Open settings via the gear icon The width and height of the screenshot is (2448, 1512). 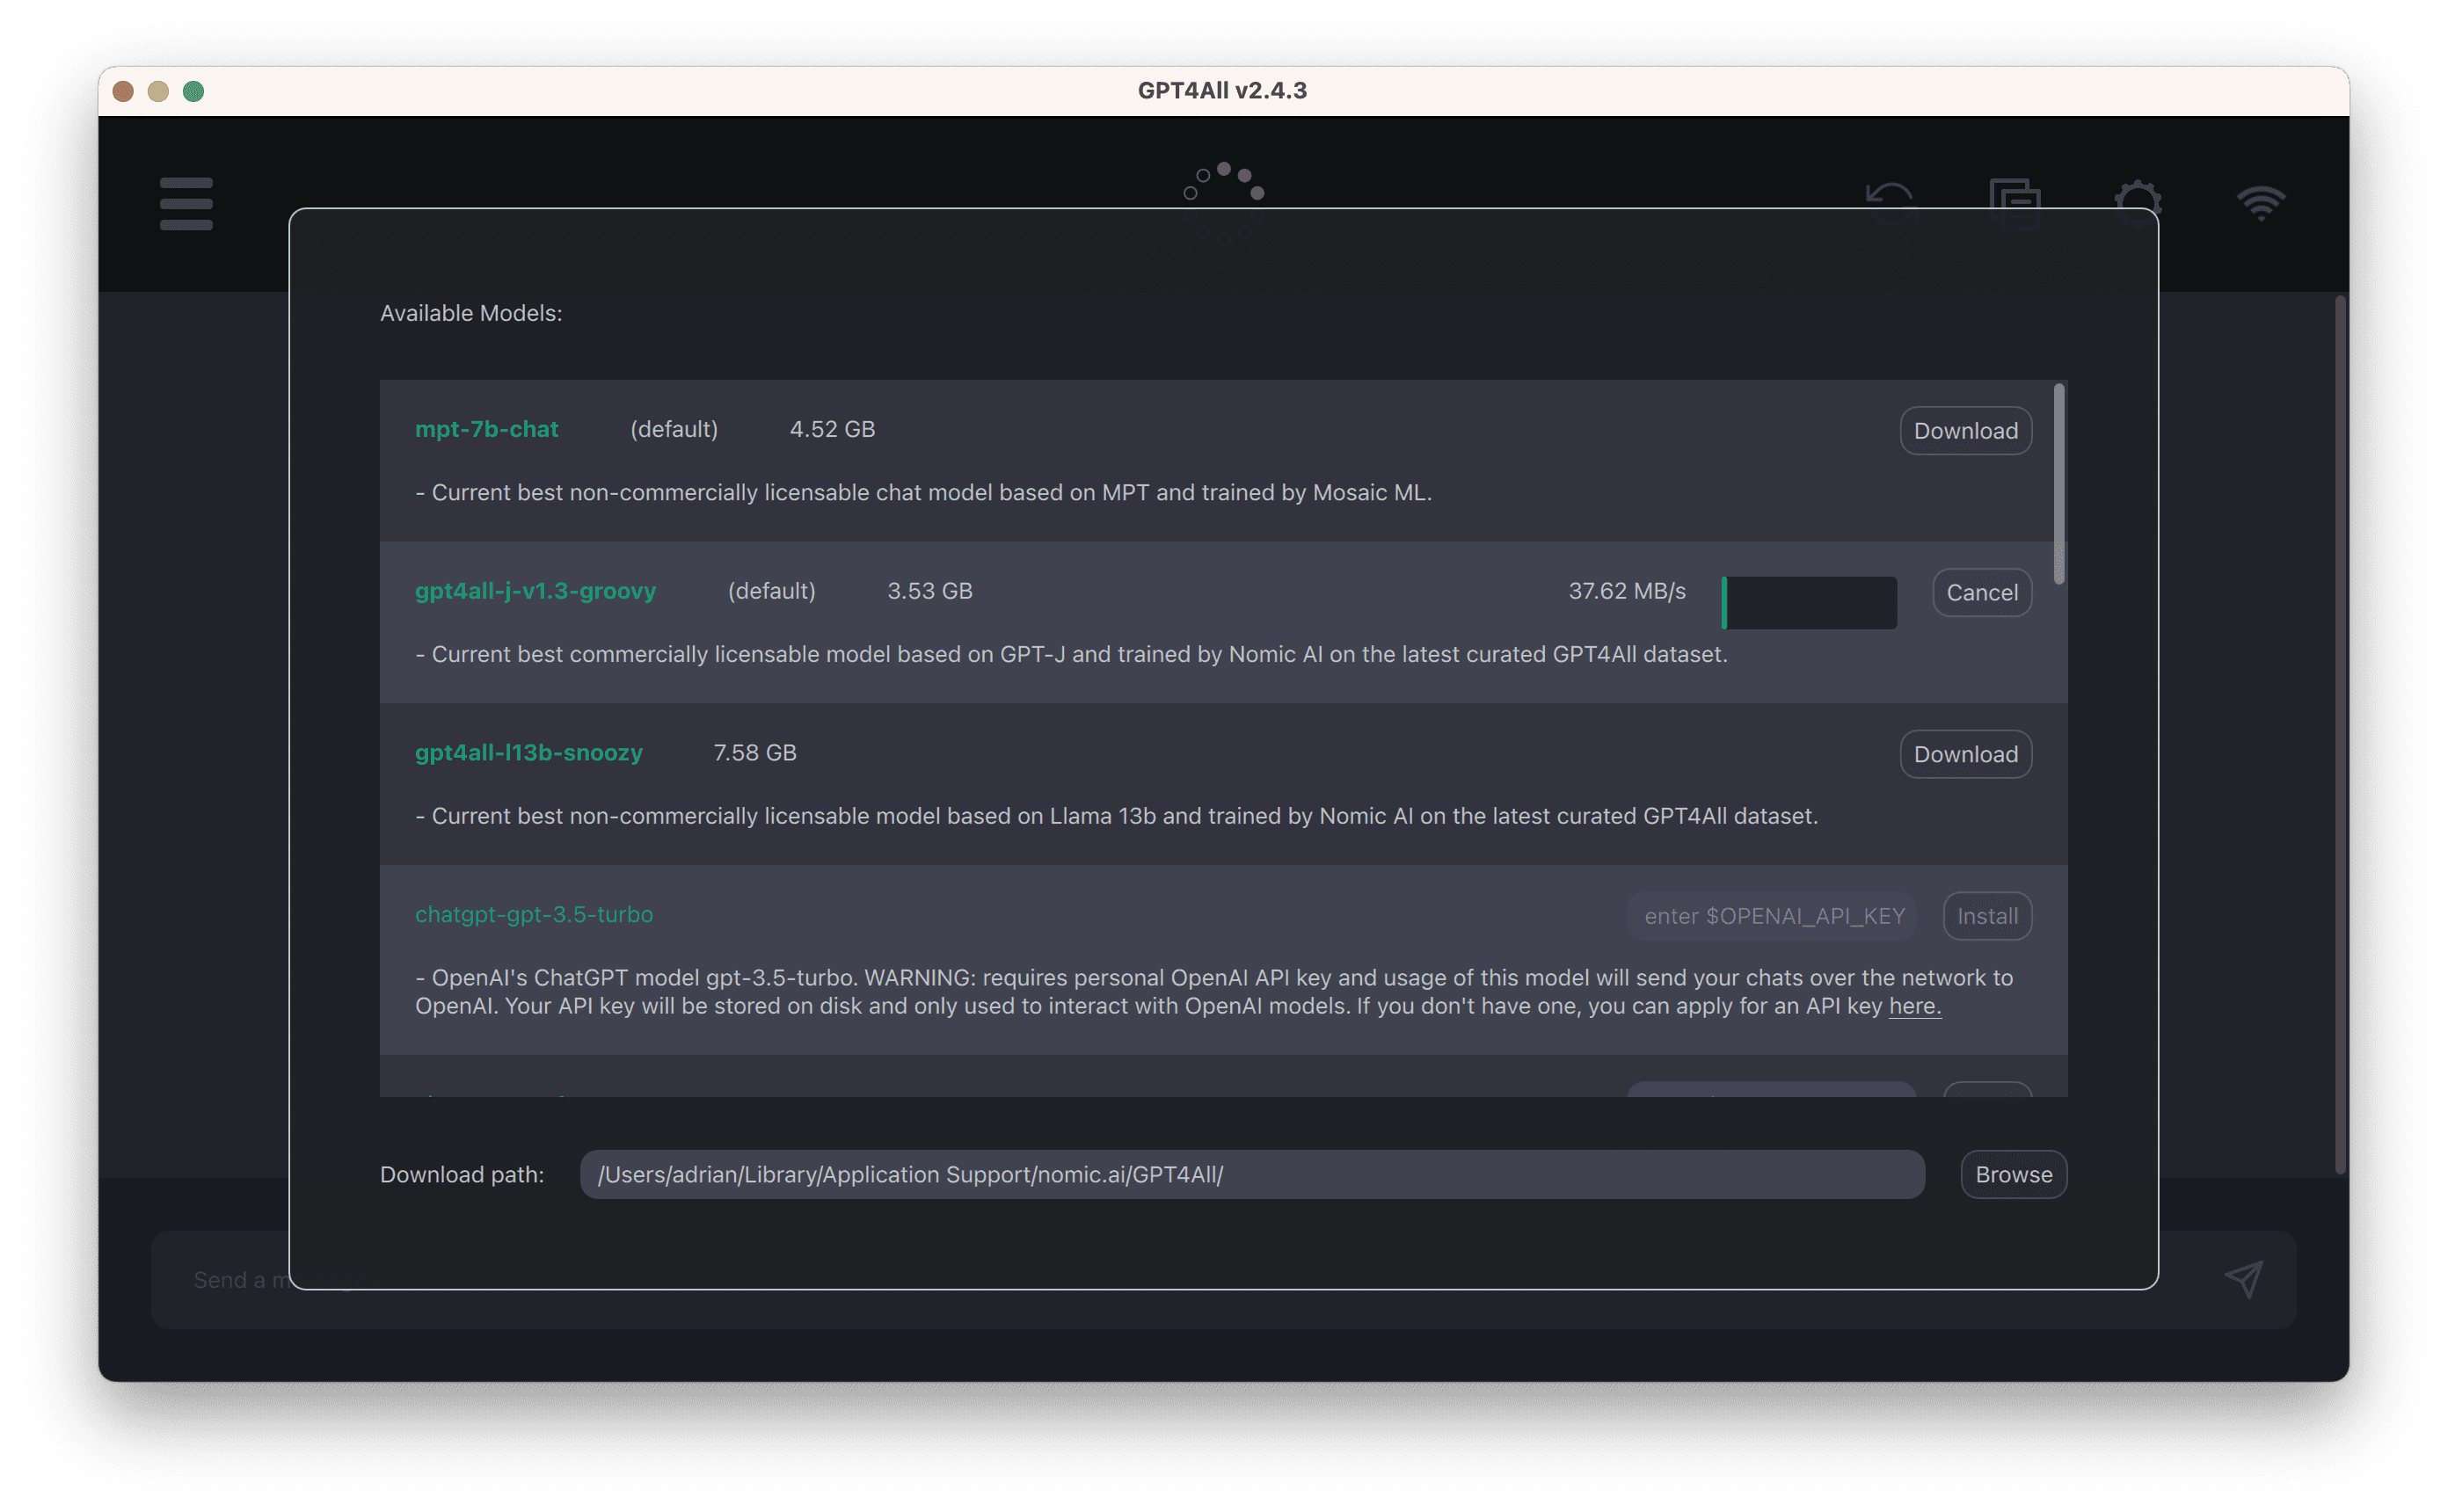pos(2138,197)
